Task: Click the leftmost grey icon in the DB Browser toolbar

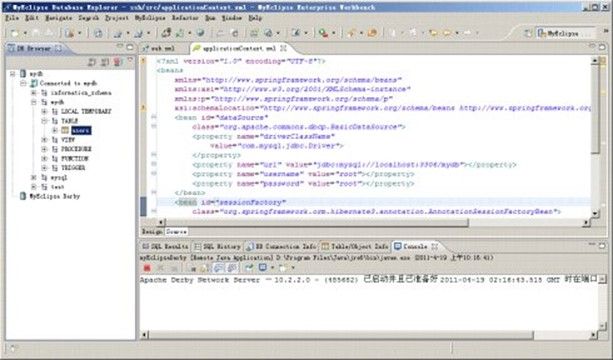Action: tap(92, 62)
